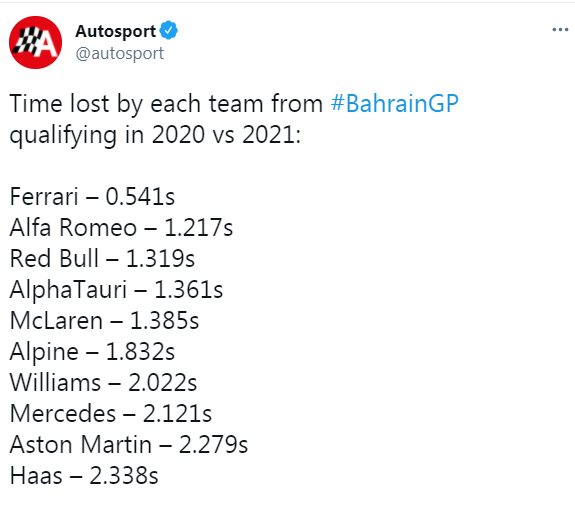
Task: Click the Alpine – 1.832s line
Action: (x=92, y=352)
